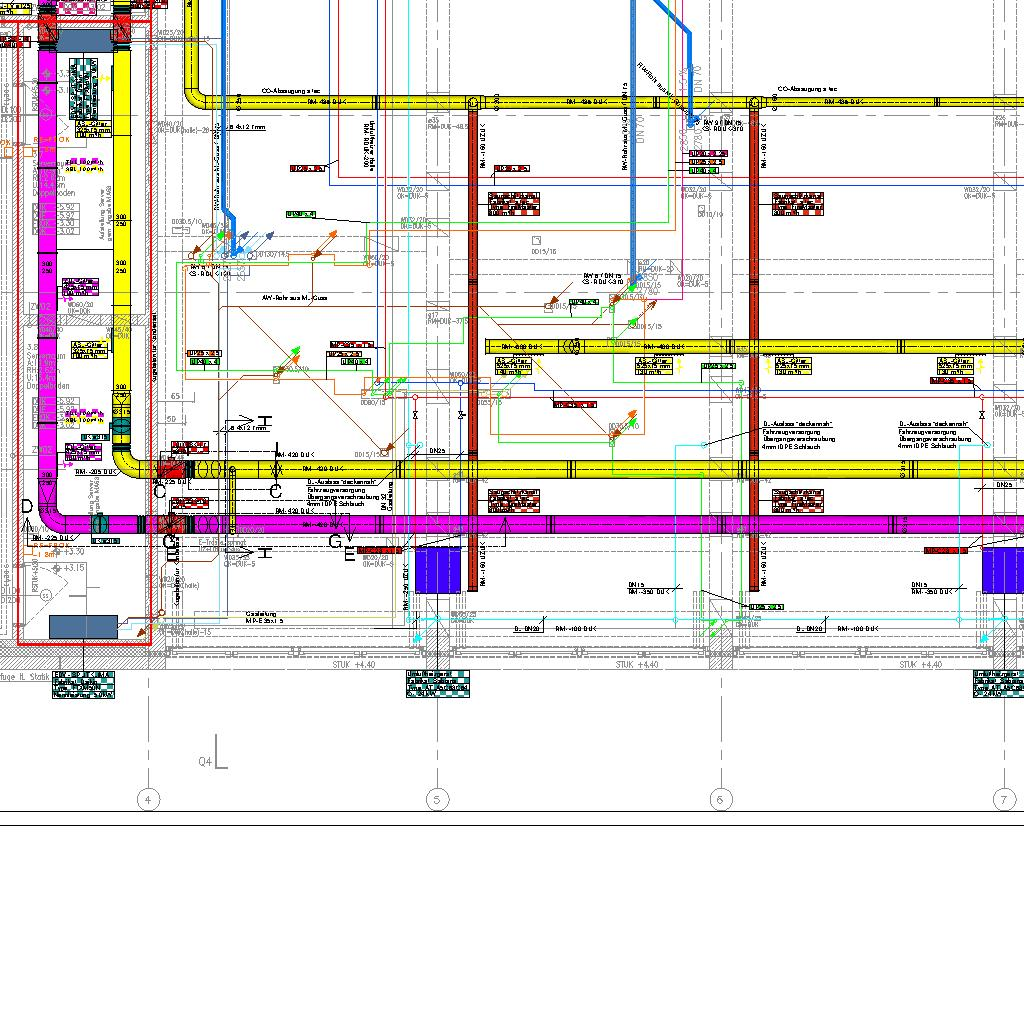The image size is (1024, 1024).
Task: Pick the grid axis bubble numbered 6
Action: coord(720,799)
